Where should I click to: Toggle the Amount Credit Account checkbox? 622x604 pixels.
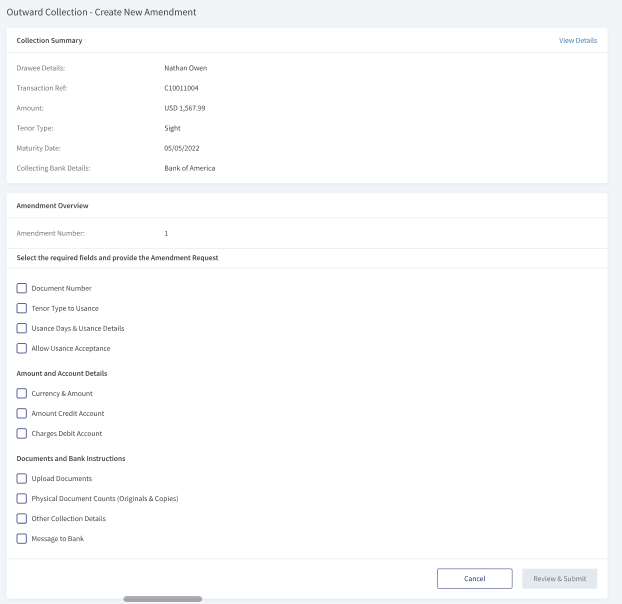tap(22, 413)
